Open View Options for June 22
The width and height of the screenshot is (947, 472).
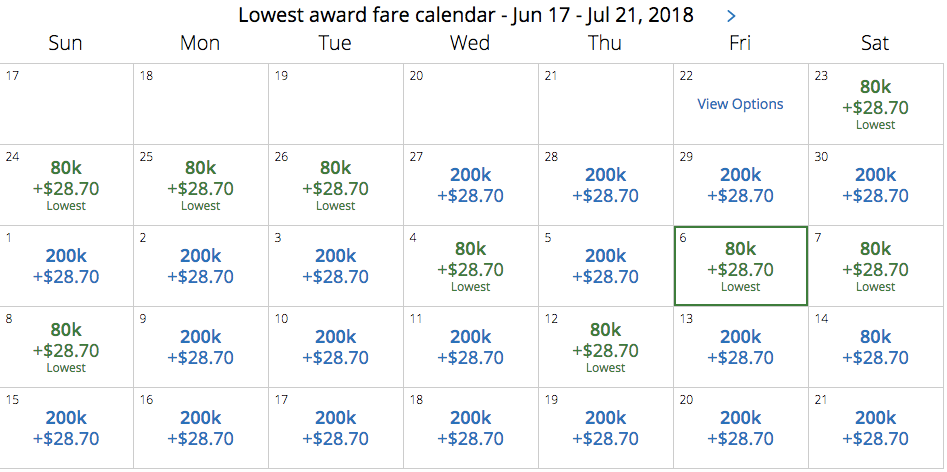point(740,104)
